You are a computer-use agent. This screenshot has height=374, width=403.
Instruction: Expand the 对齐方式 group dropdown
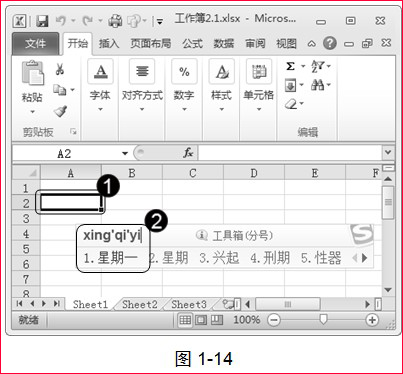(142, 109)
